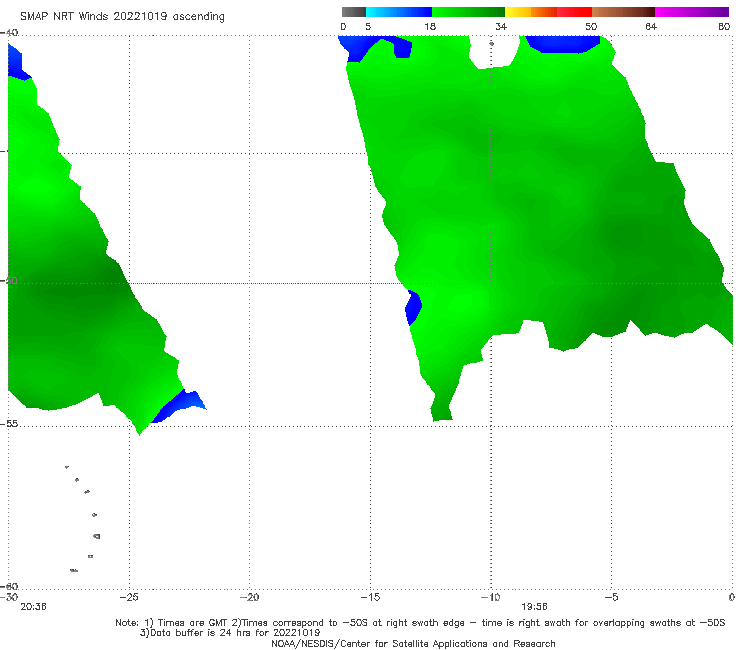The height and width of the screenshot is (650, 740).
Task: Click the small blue wind patch on right swath's western edge
Action: pyautogui.click(x=413, y=307)
